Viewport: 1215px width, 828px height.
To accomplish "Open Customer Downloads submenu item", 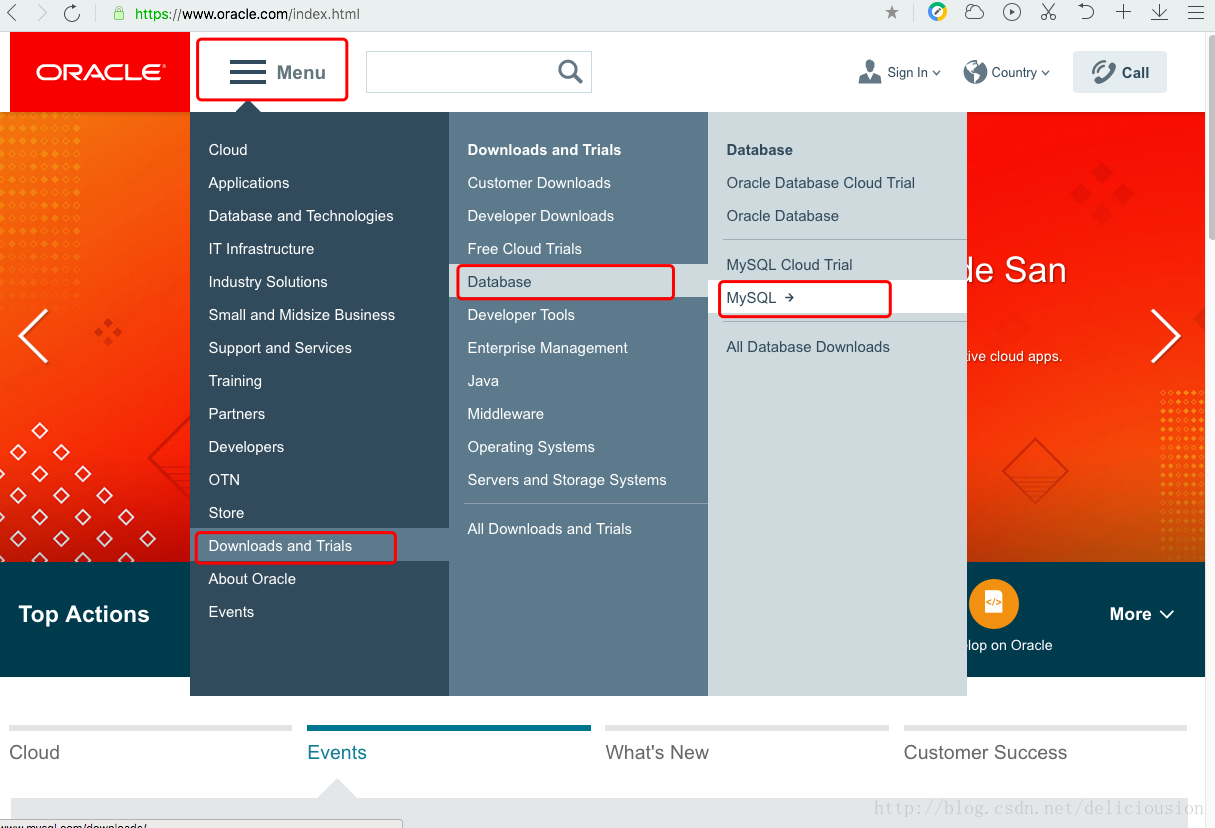I will (x=539, y=183).
